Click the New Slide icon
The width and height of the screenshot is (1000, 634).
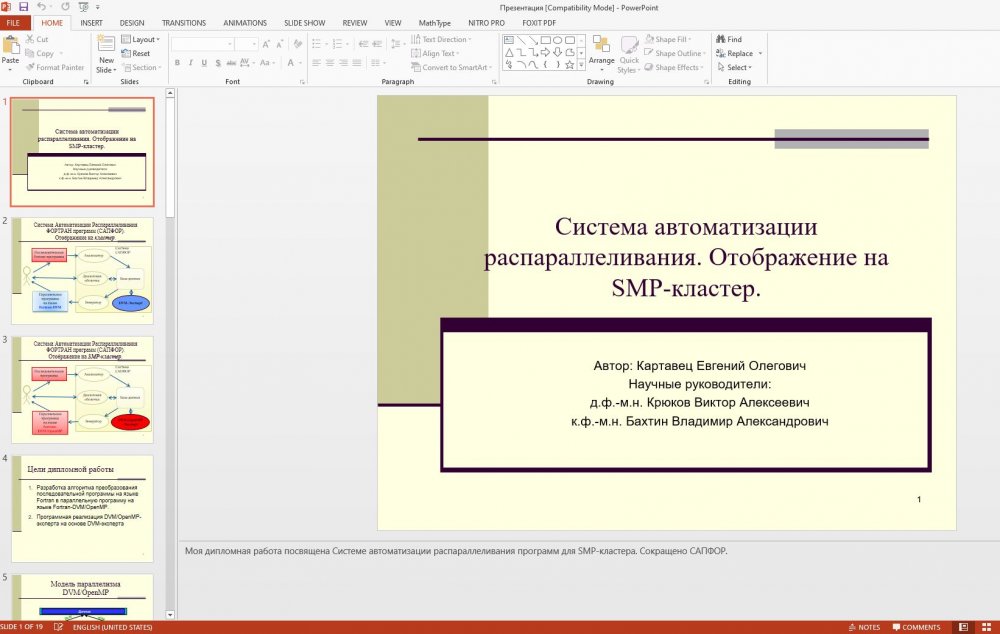[x=106, y=42]
